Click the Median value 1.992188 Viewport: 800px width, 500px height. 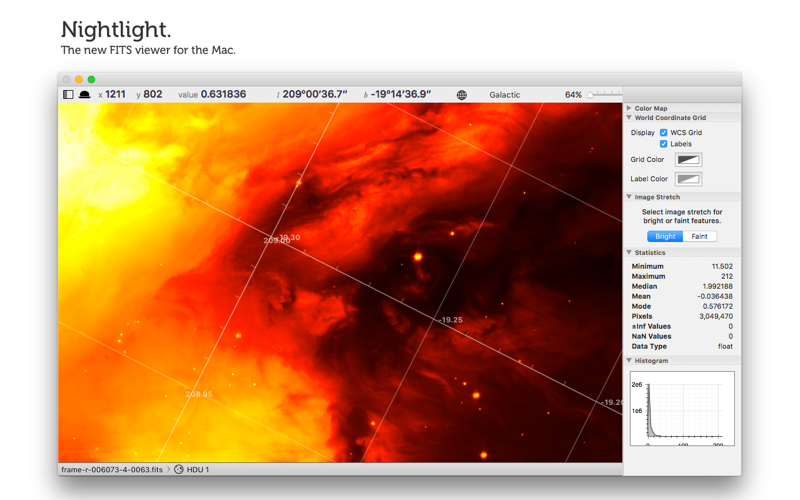(717, 286)
